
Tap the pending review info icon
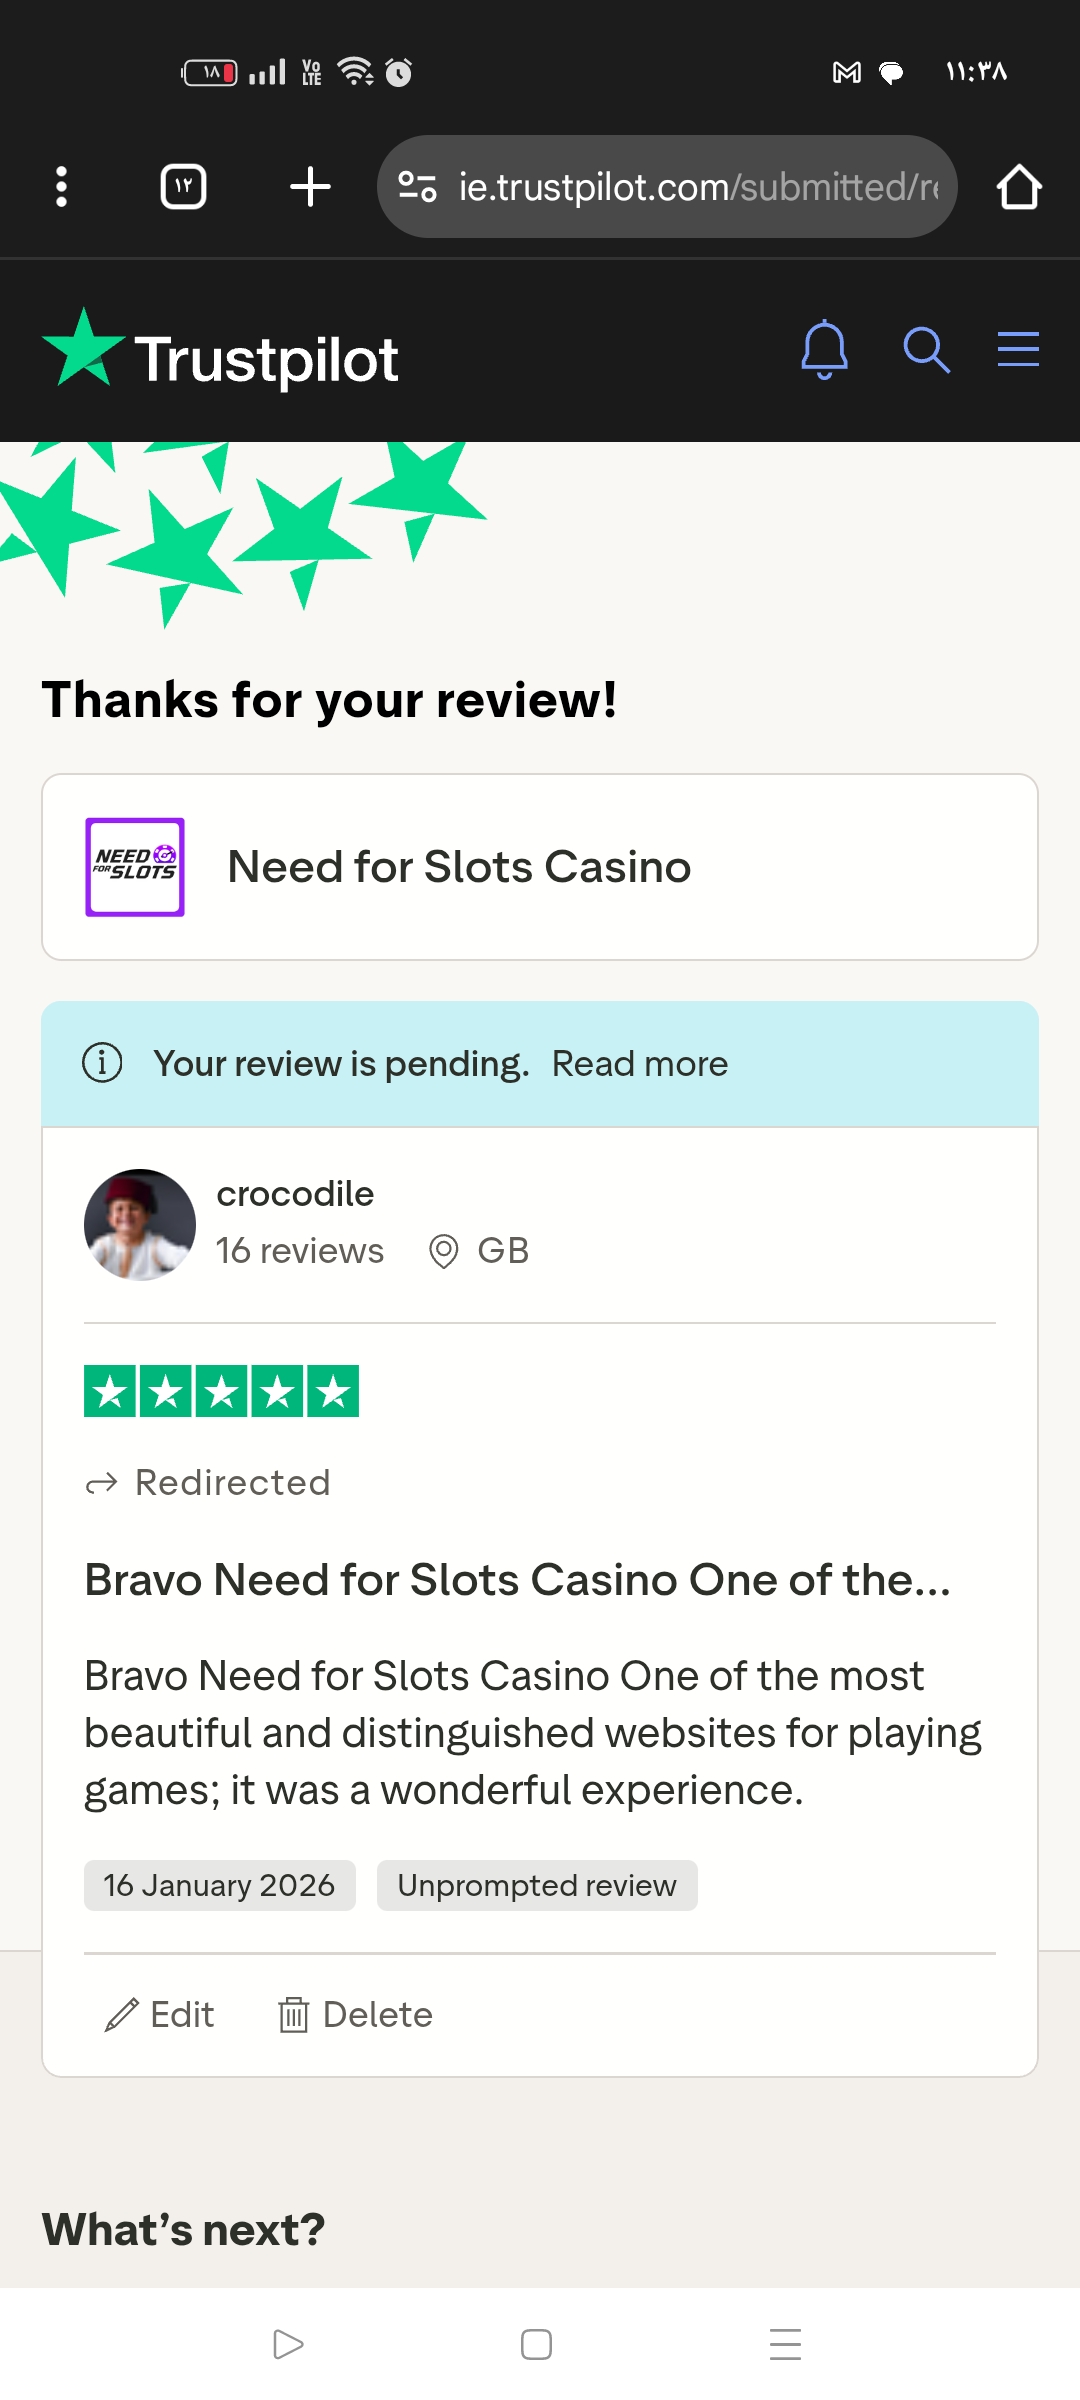coord(102,1063)
